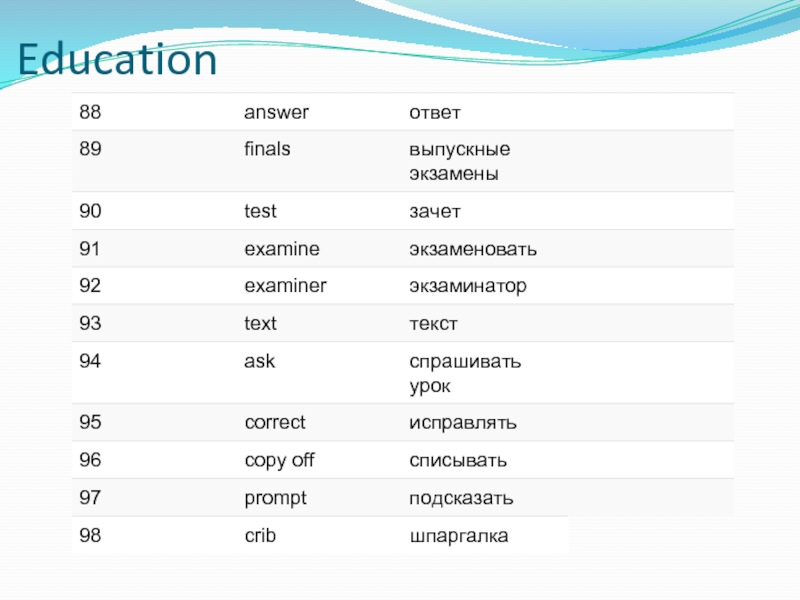Screen dimensions: 800x600
Task: Select the number 98 cell
Action: tap(90, 535)
